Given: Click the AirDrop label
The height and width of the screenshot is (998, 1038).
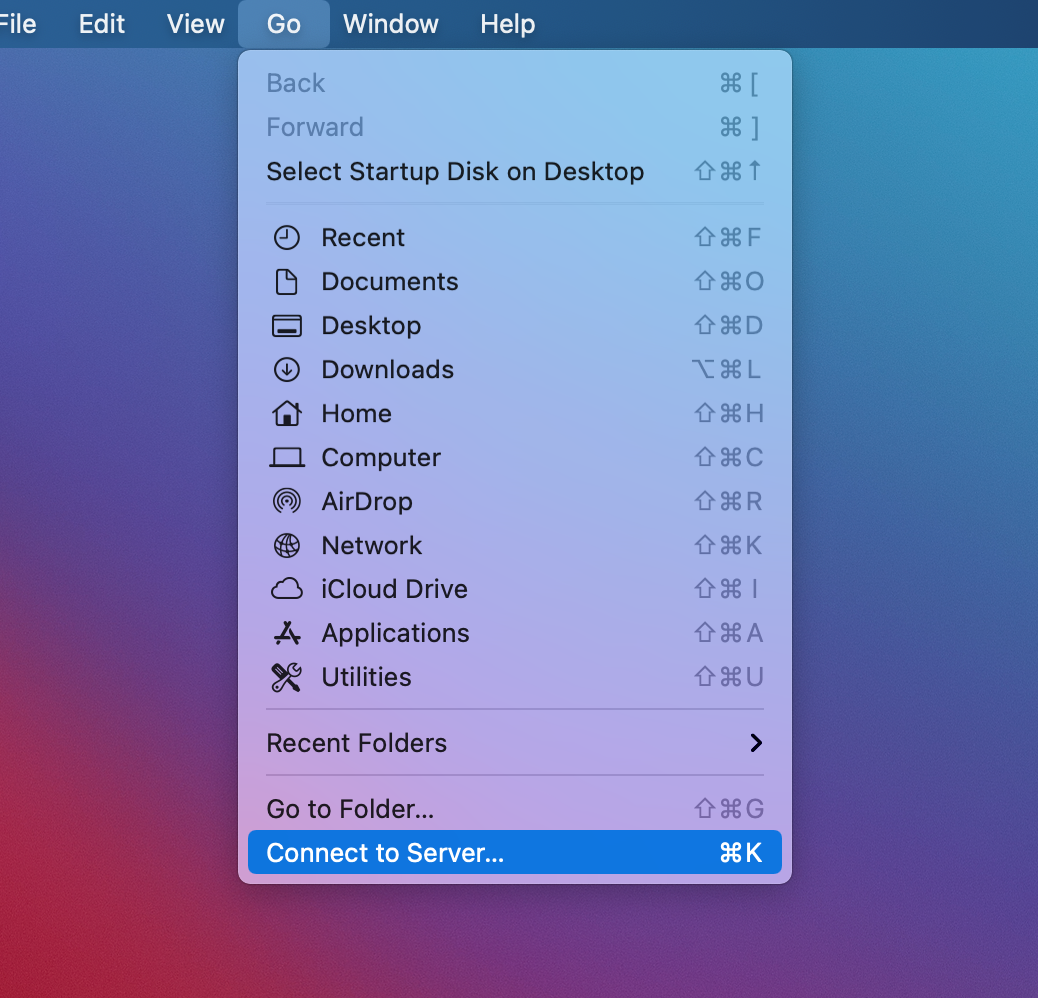Looking at the screenshot, I should [x=367, y=501].
